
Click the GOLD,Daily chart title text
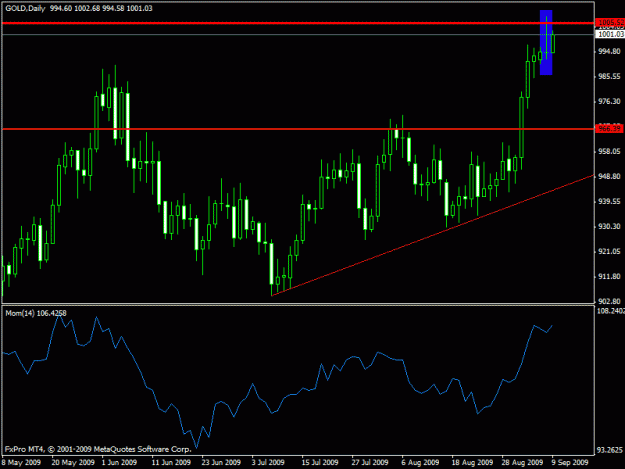point(26,8)
